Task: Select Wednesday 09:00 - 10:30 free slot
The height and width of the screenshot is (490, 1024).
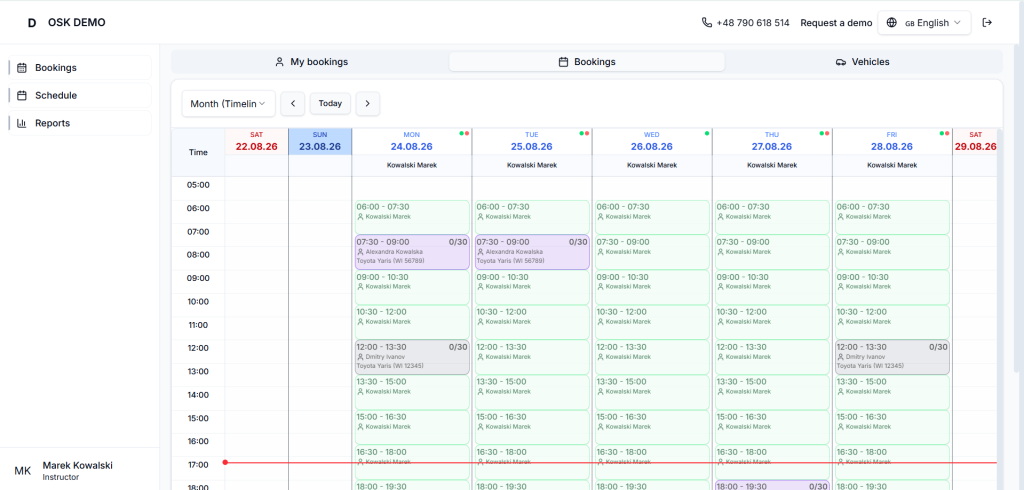Action: pyautogui.click(x=652, y=287)
